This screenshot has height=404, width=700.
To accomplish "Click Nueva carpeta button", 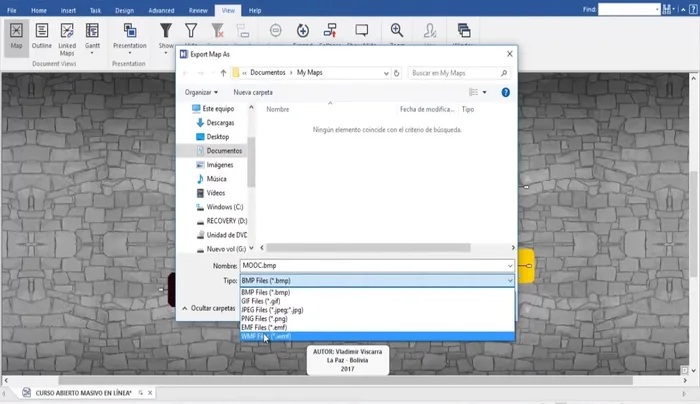I will coord(253,92).
